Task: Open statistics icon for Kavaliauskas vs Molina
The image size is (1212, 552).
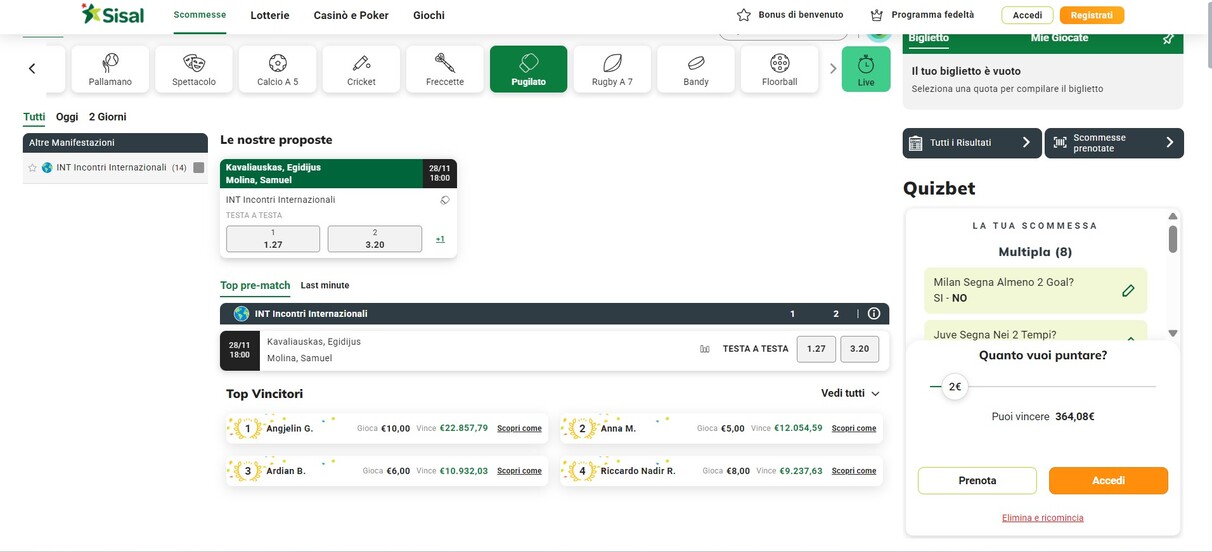Action: pos(705,349)
